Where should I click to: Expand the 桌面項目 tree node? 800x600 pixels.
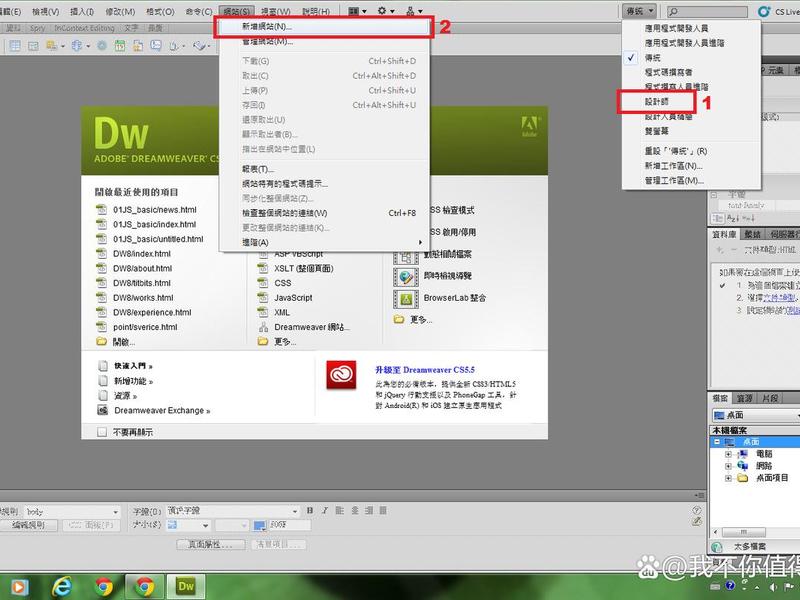[x=728, y=478]
